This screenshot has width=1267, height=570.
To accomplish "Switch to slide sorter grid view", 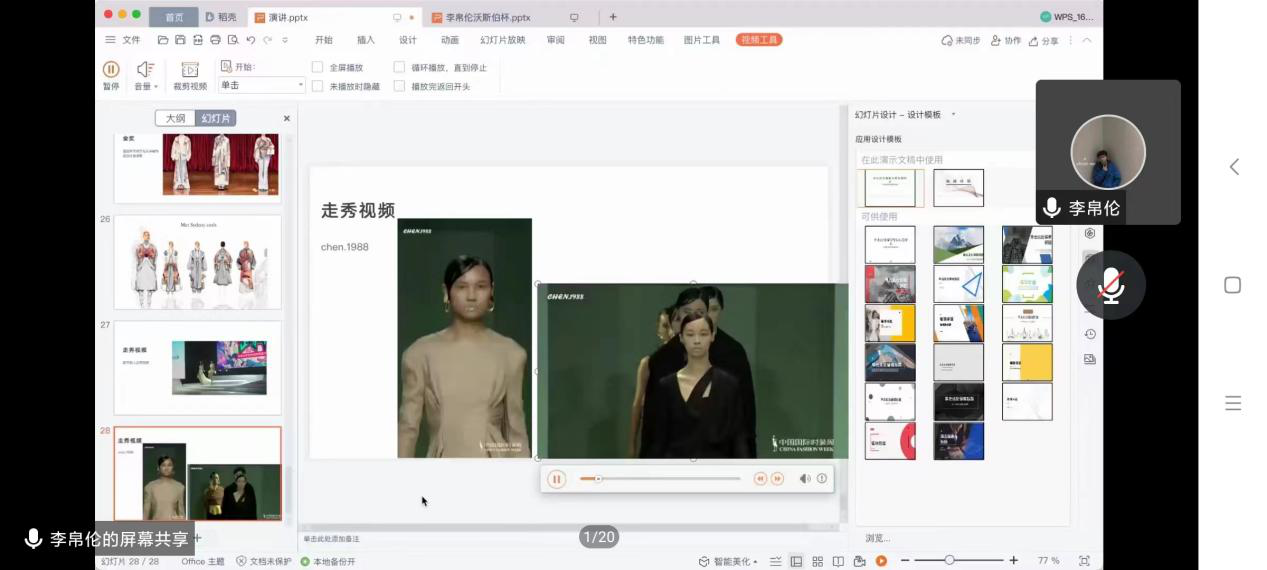I will 817,561.
